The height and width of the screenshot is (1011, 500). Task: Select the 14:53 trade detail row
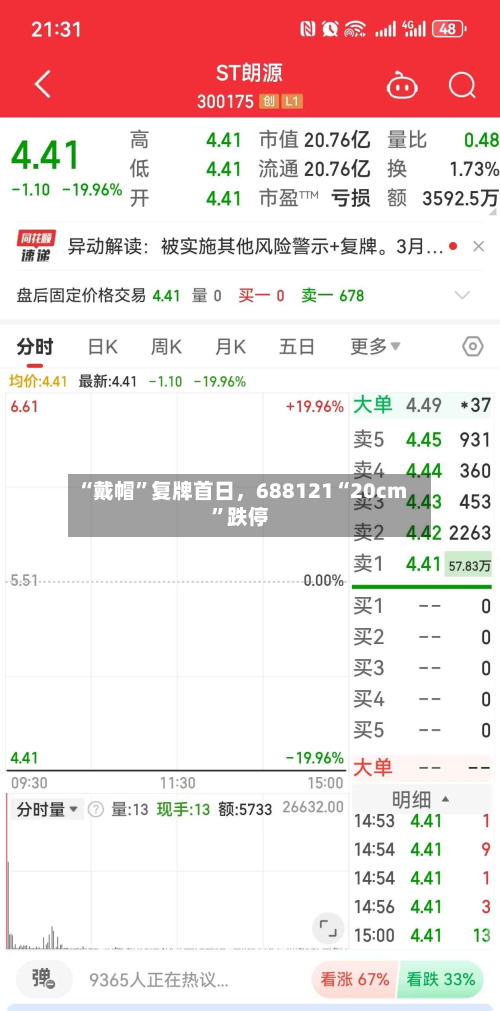[x=422, y=821]
